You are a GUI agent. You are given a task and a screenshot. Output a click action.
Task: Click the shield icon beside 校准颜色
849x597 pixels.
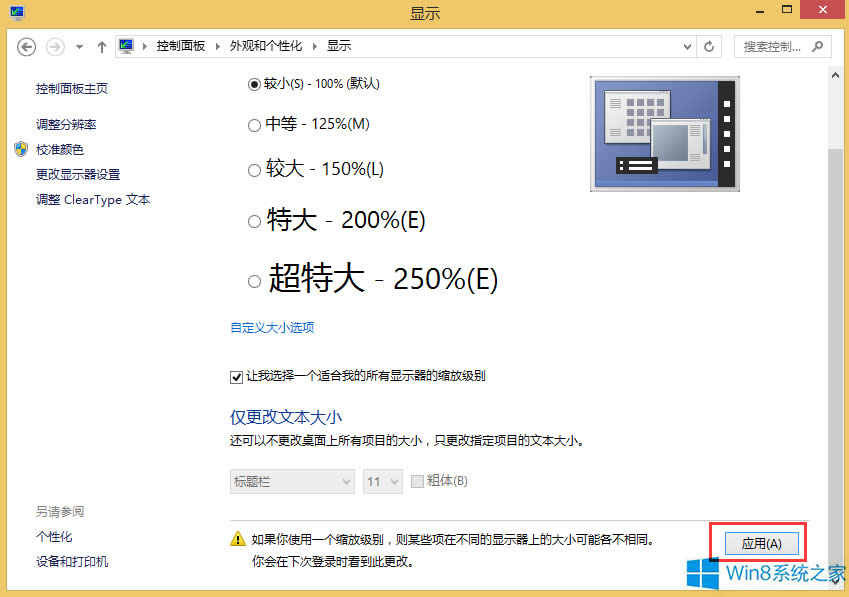[21, 149]
